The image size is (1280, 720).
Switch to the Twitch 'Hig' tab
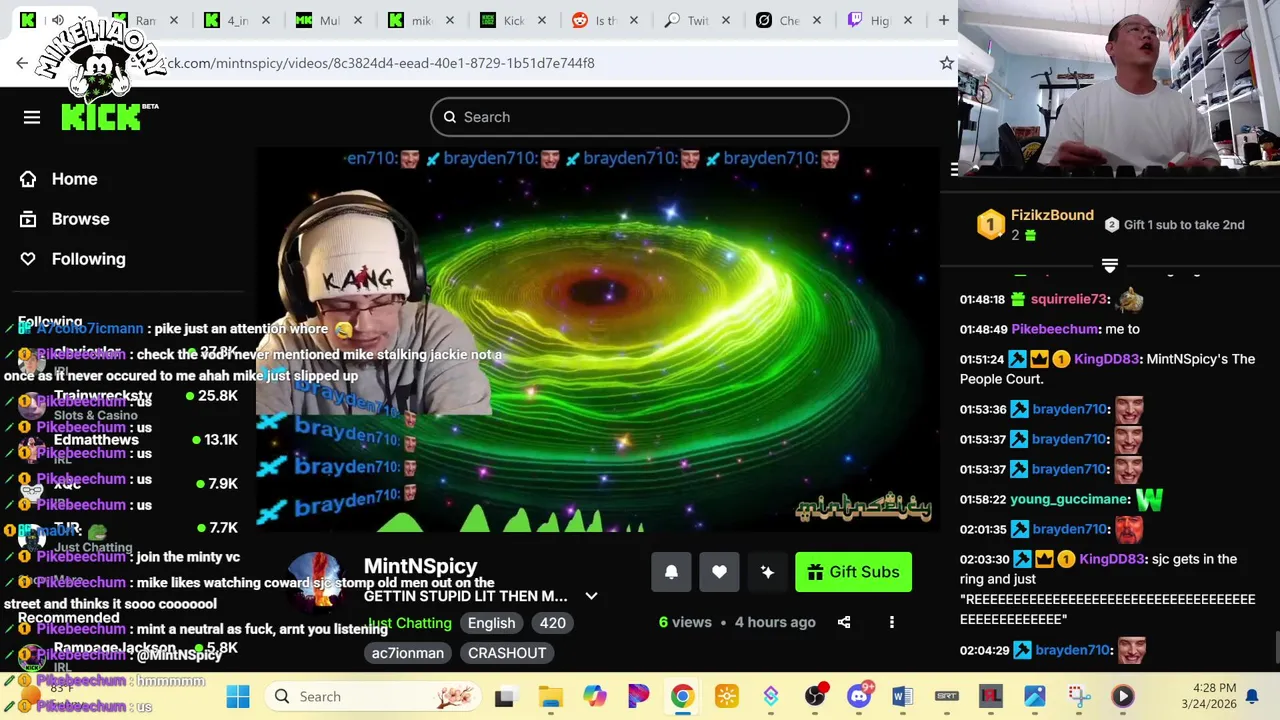coord(880,20)
